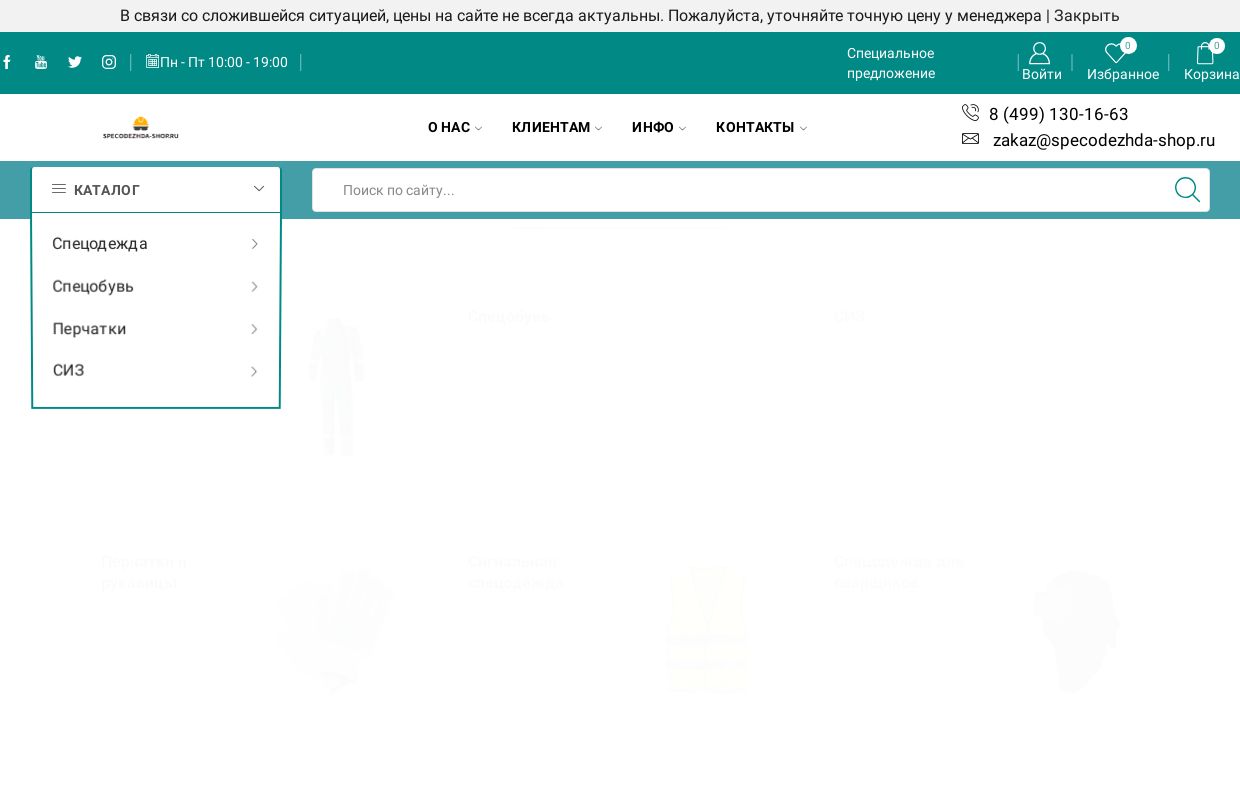The height and width of the screenshot is (800, 1240).
Task: Click the search magnifier icon
Action: [1187, 190]
